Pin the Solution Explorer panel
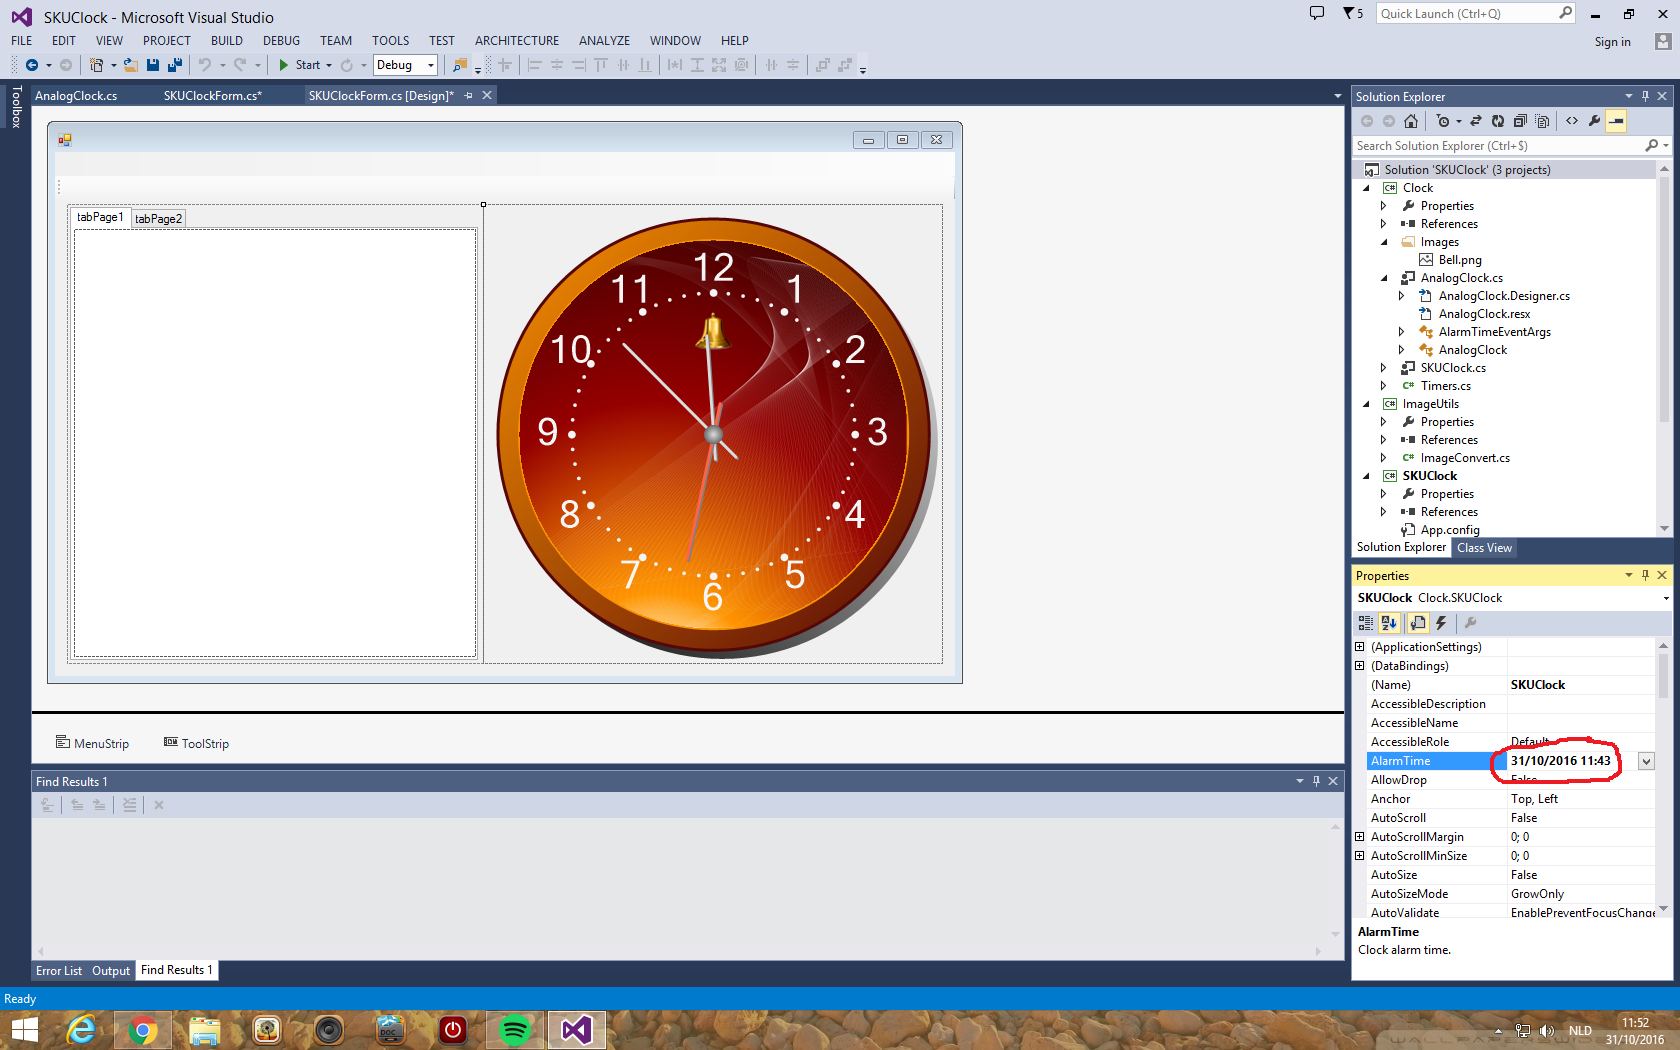 pos(1645,96)
